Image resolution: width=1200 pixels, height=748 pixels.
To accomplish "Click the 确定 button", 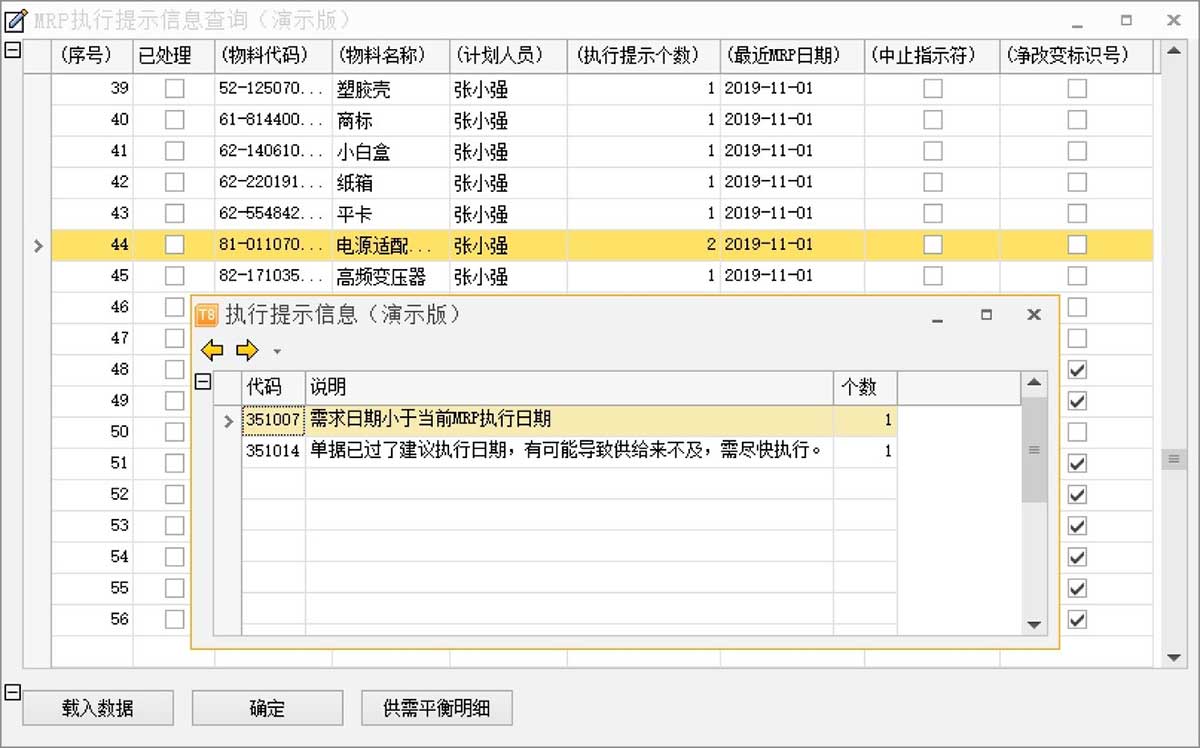I will 267,709.
